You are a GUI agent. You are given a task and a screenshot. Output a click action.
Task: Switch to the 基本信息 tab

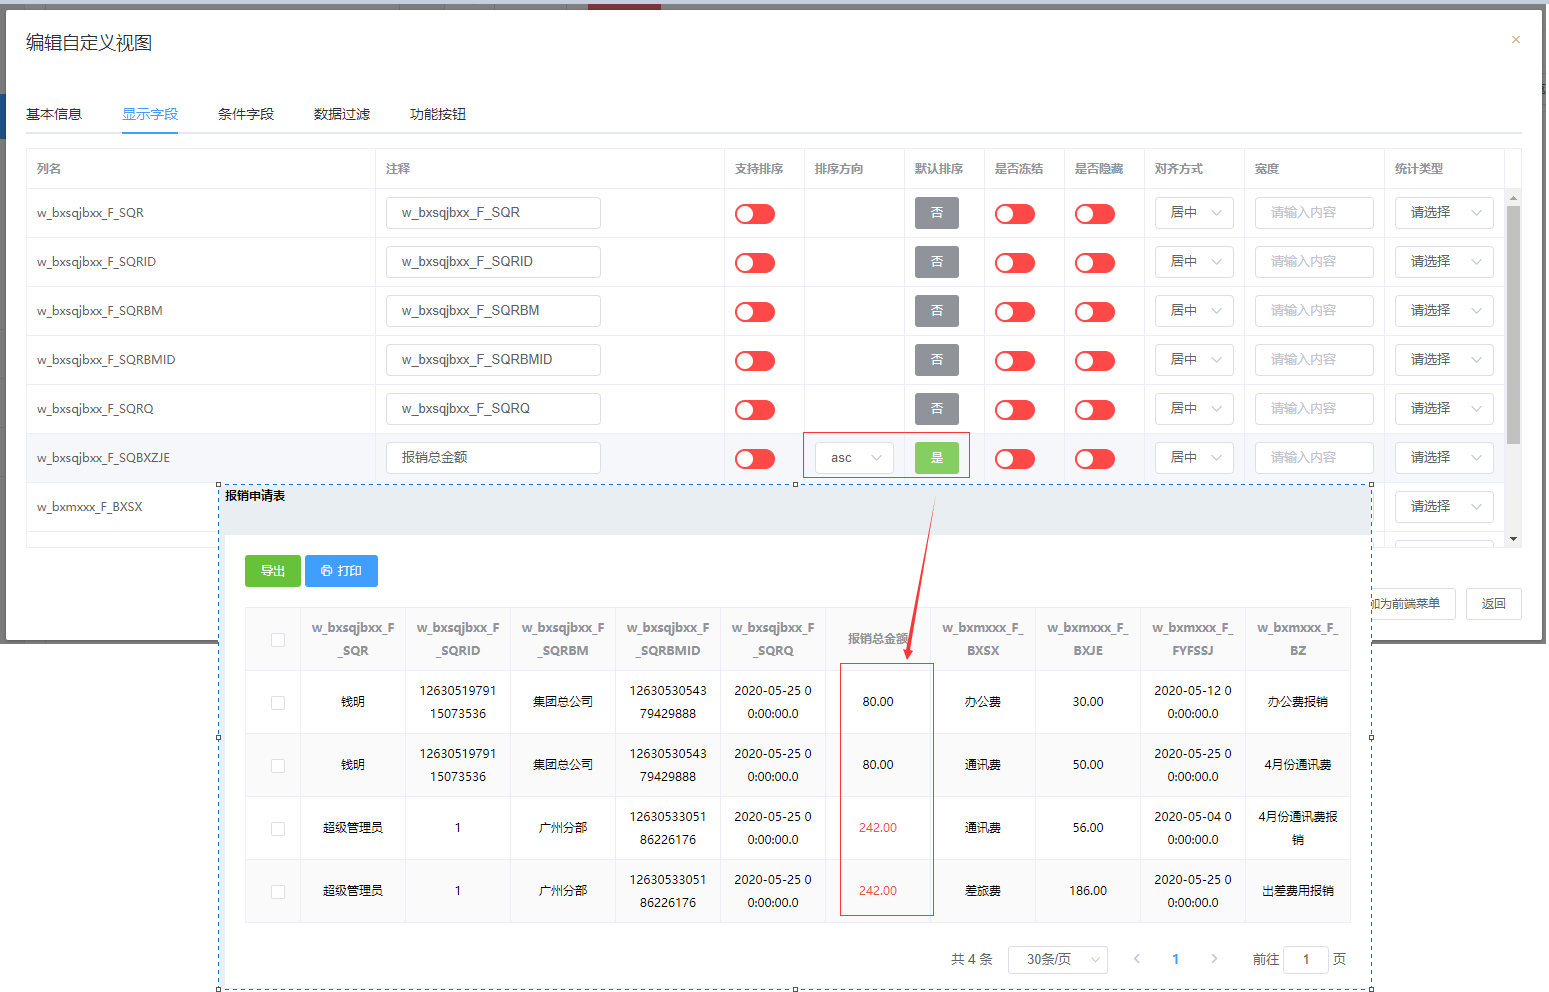54,114
